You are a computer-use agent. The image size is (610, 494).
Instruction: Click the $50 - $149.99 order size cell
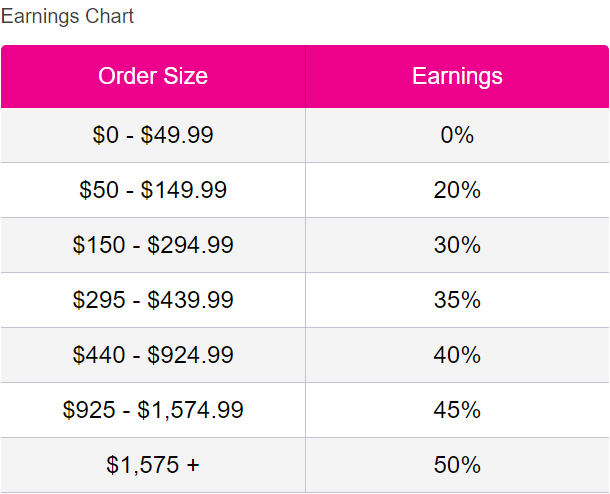153,190
